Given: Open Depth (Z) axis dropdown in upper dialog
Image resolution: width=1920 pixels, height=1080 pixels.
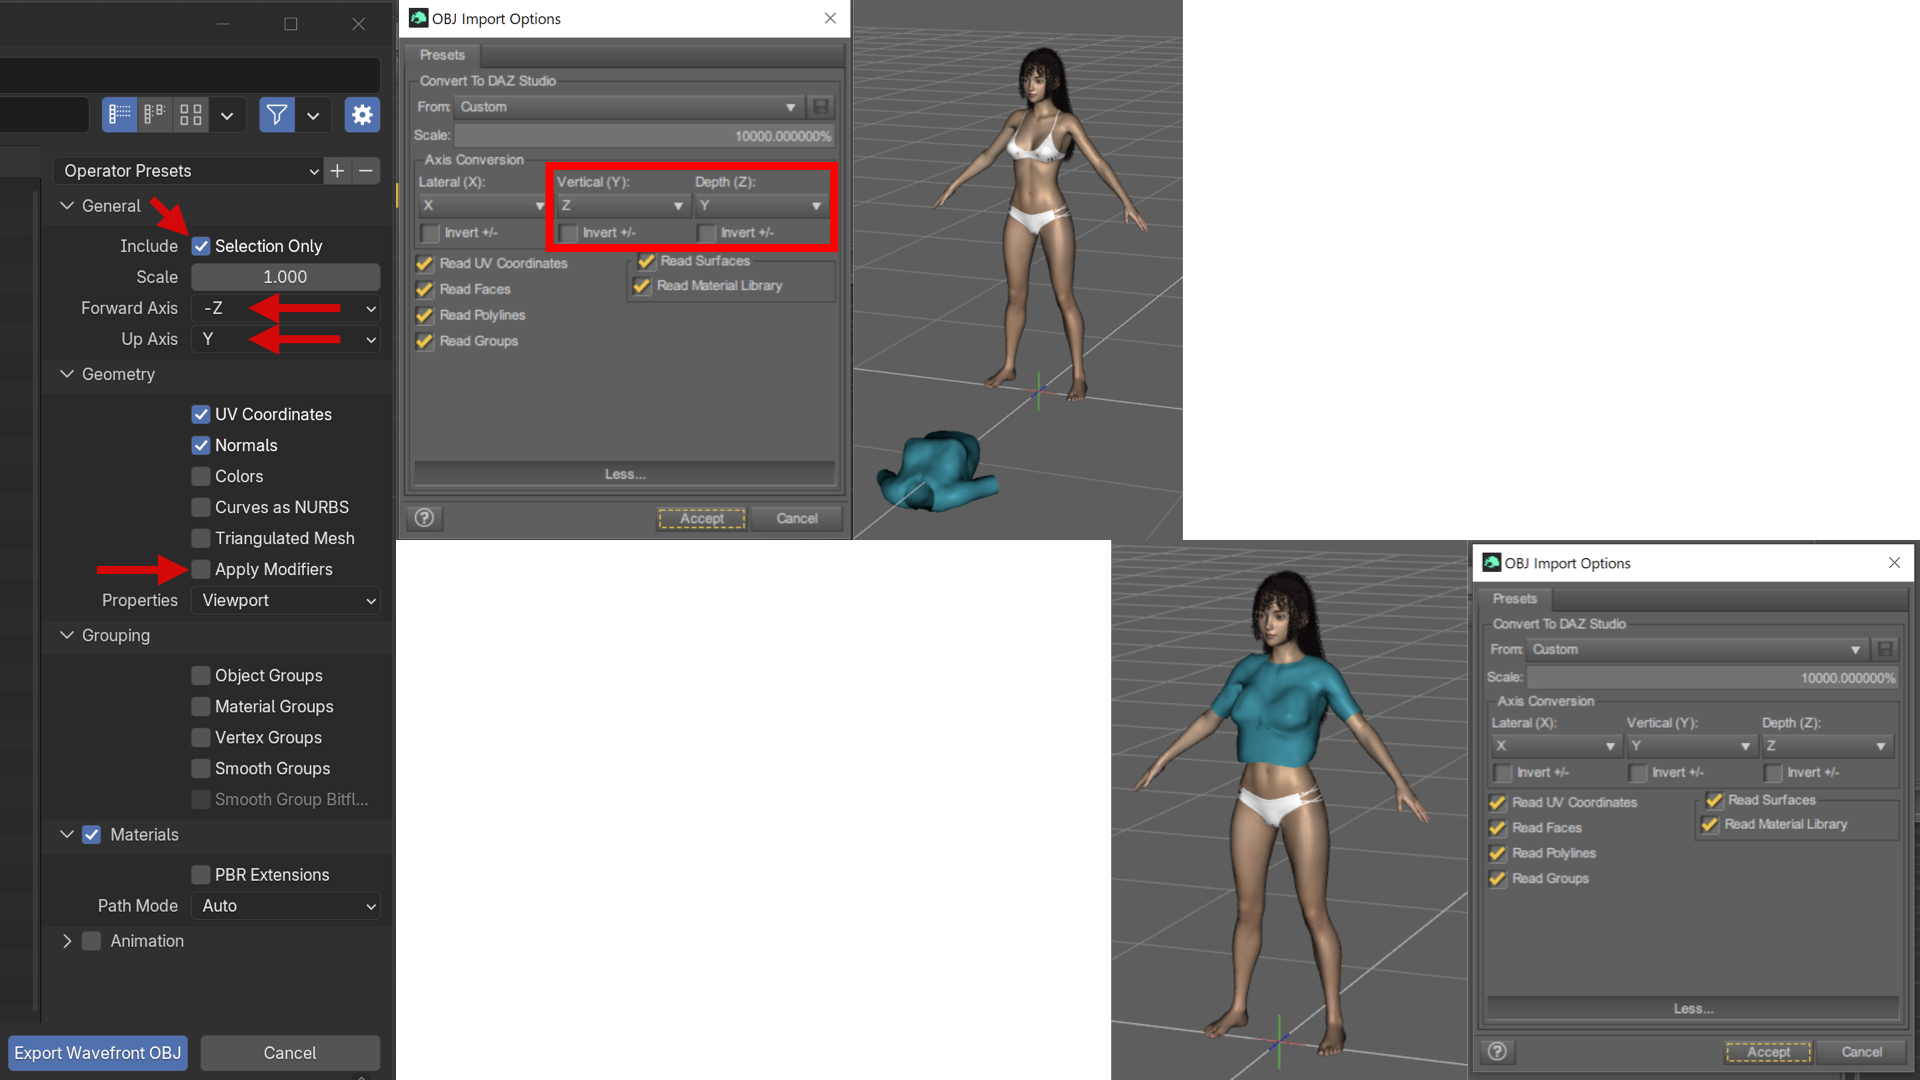Looking at the screenshot, I should (760, 205).
